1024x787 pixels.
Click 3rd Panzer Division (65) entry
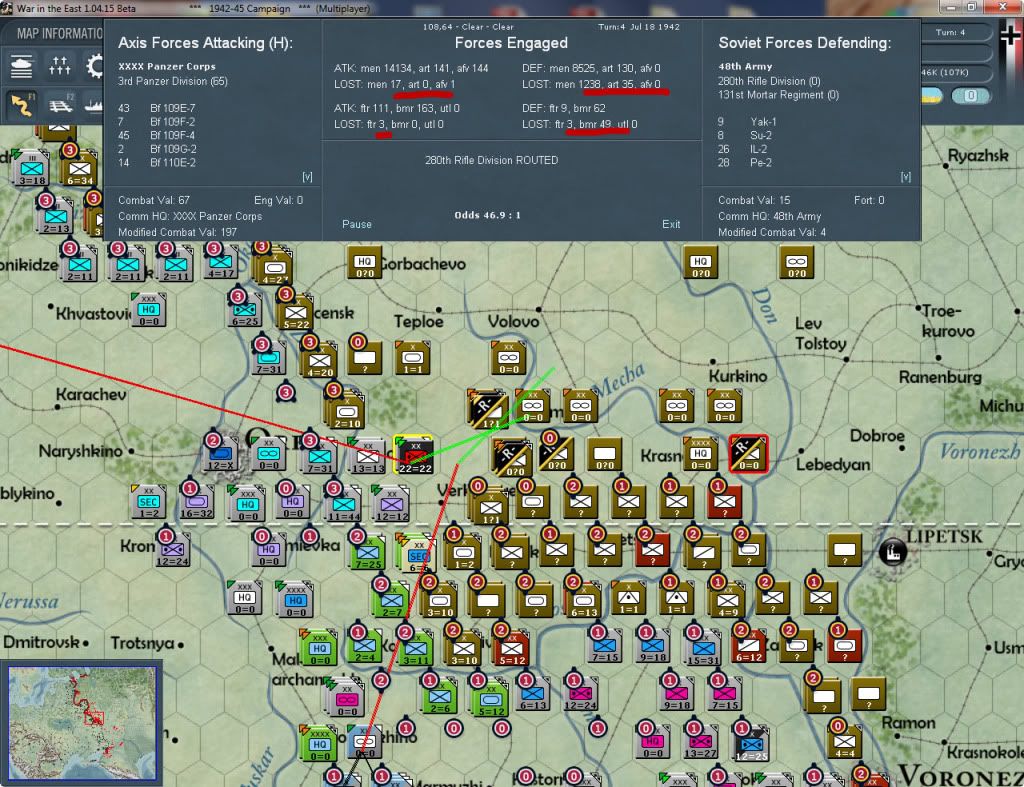click(172, 81)
